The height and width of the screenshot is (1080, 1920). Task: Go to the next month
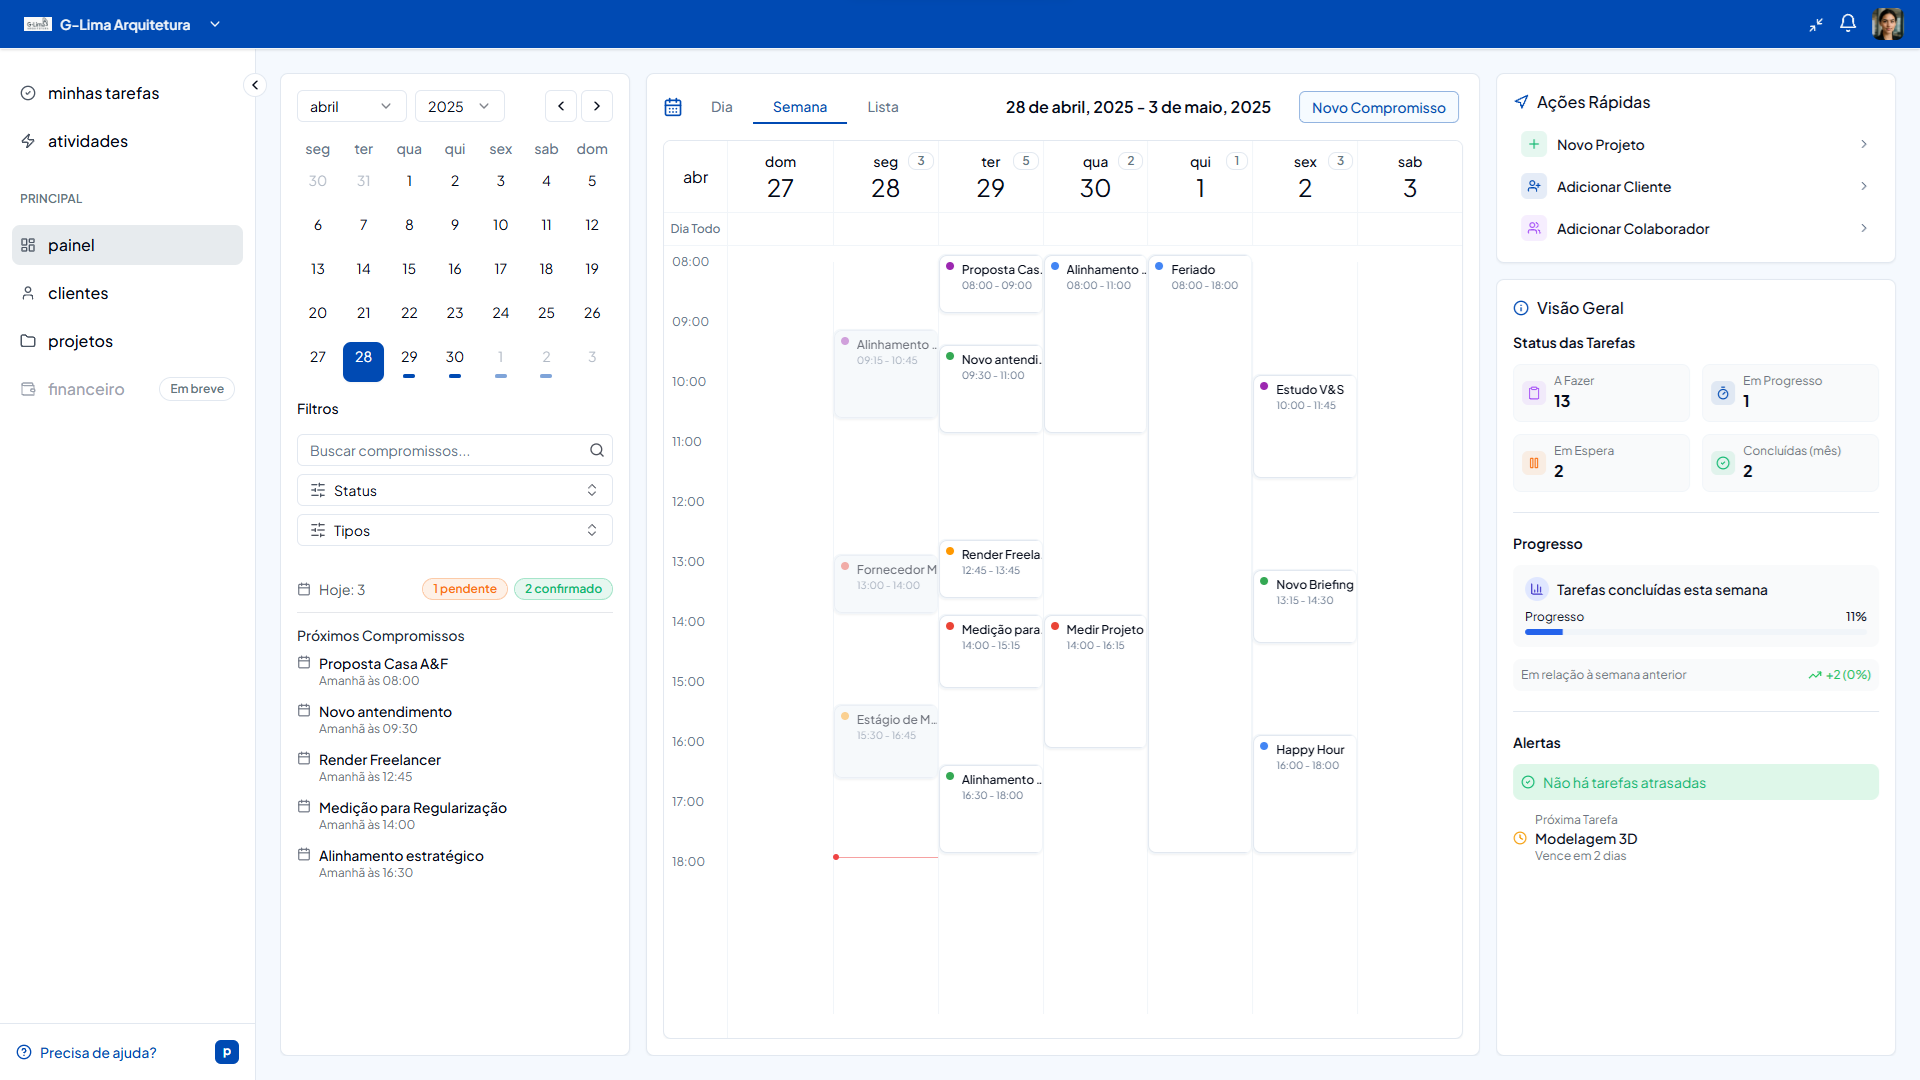(597, 106)
